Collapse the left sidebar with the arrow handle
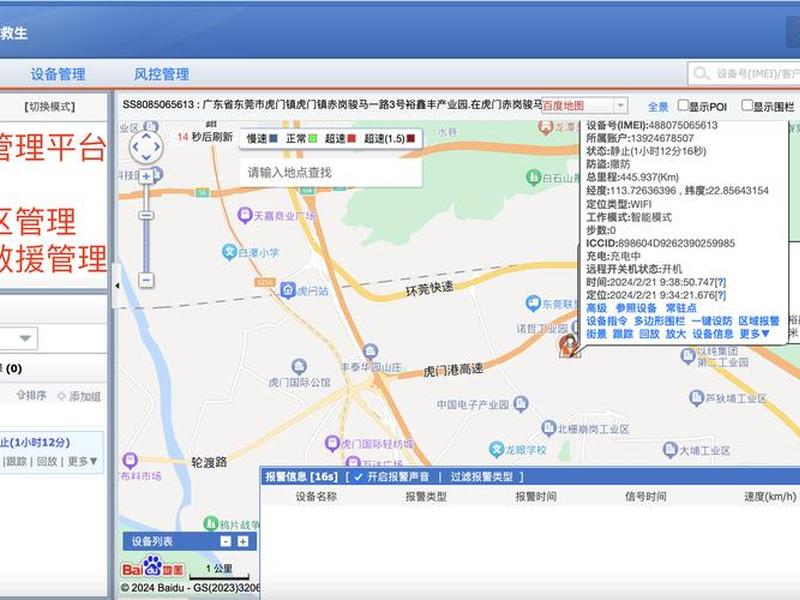The width and height of the screenshot is (800, 600). point(117,286)
